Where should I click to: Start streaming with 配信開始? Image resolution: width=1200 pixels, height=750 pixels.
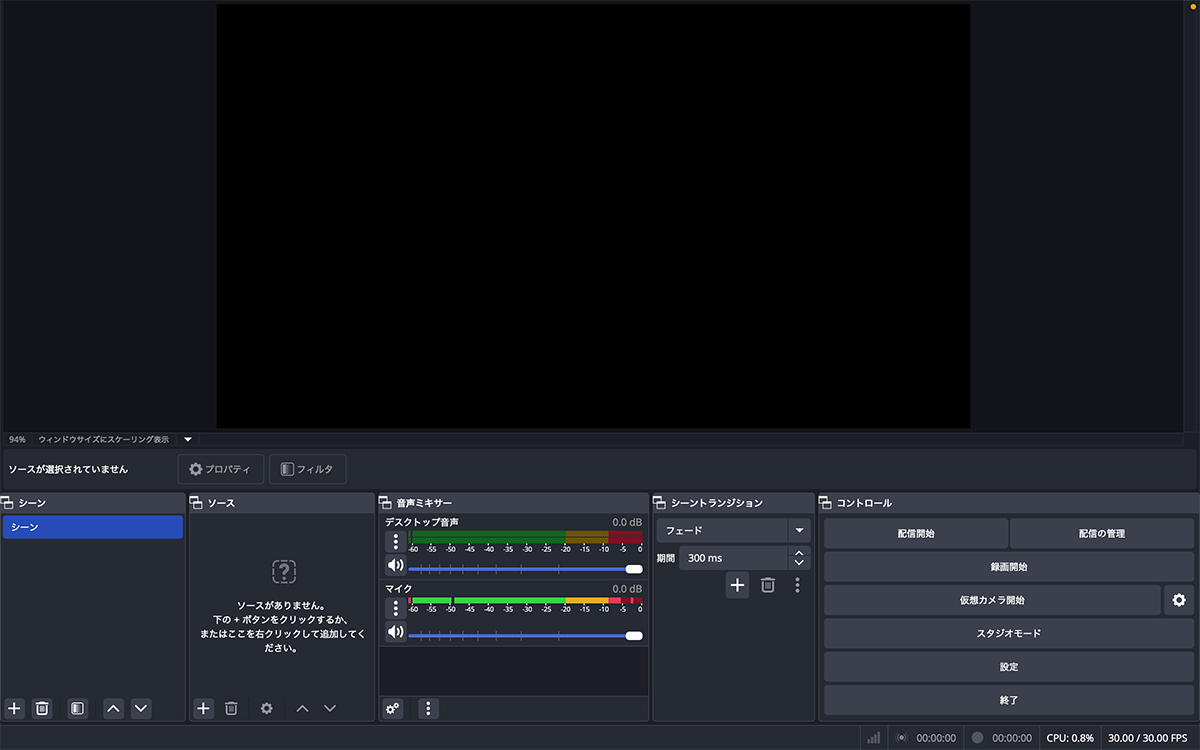(915, 533)
